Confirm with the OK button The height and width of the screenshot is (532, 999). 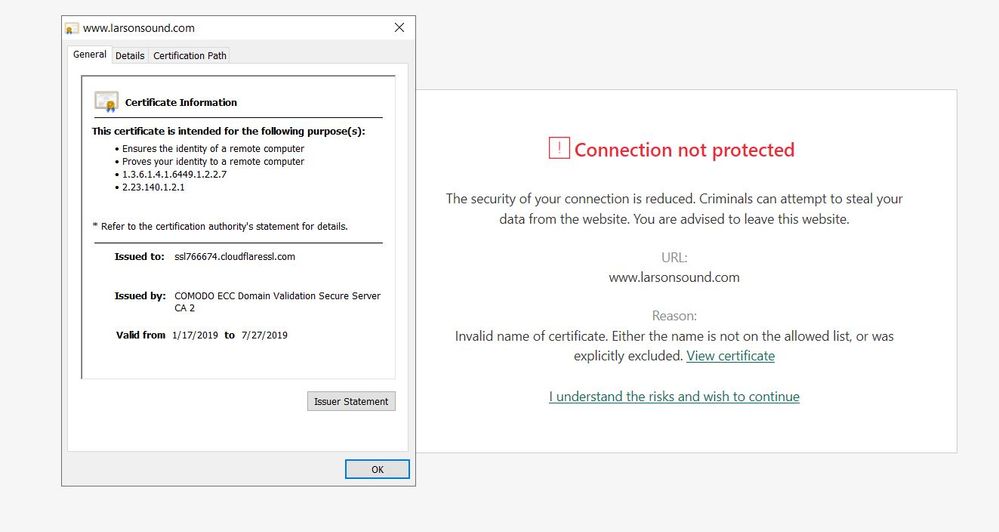tap(377, 469)
